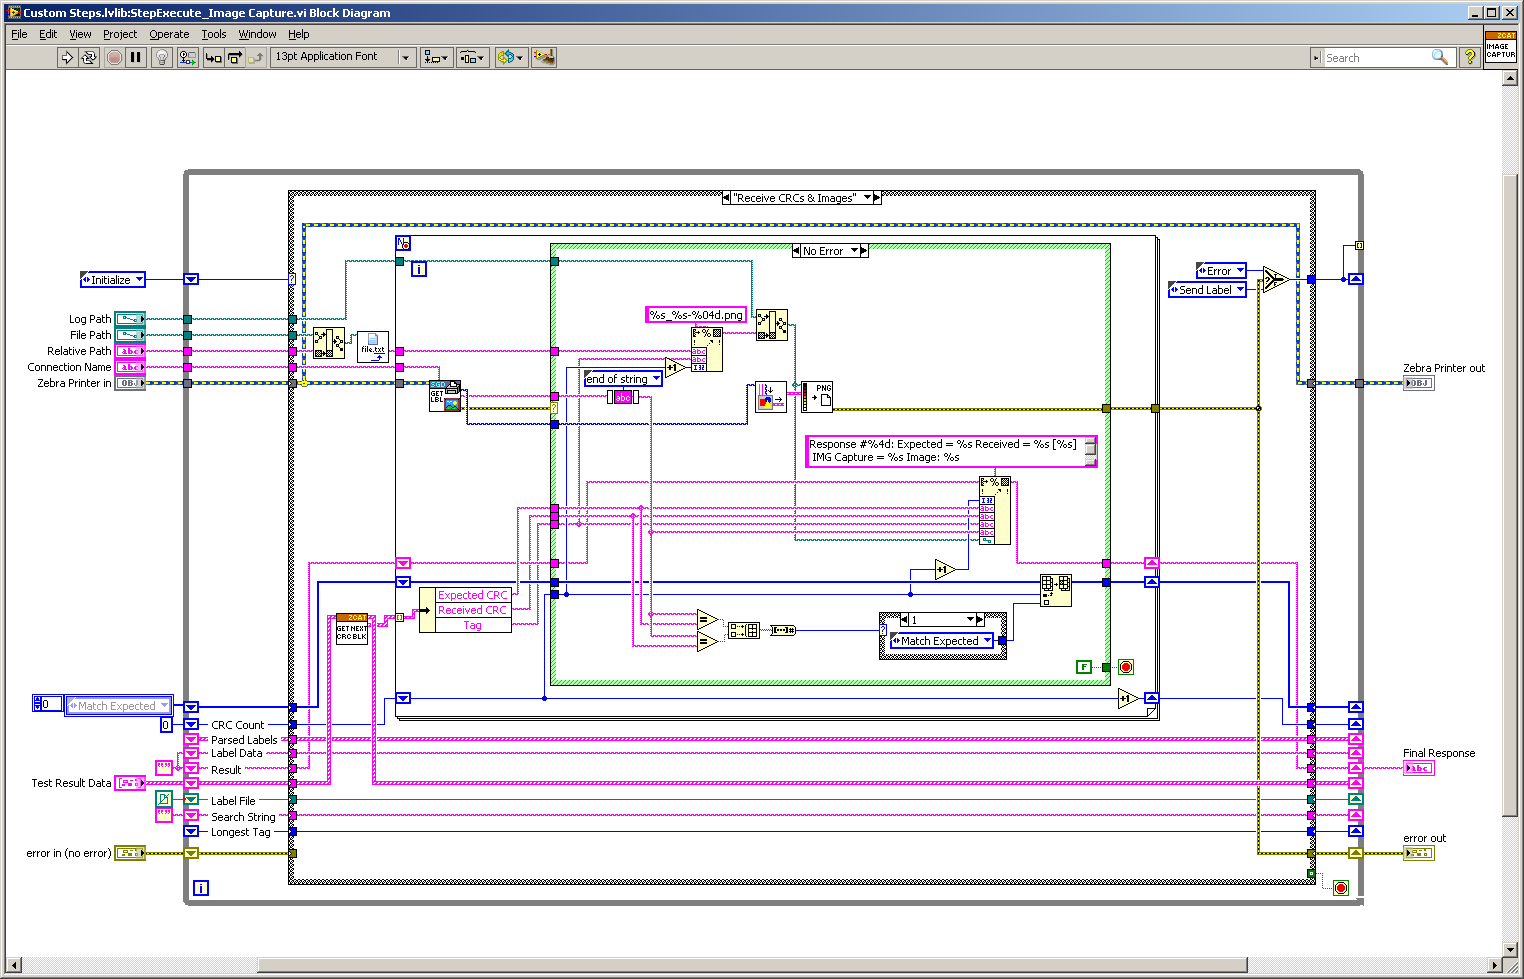Click the Step Over toolbar icon

click(x=235, y=57)
